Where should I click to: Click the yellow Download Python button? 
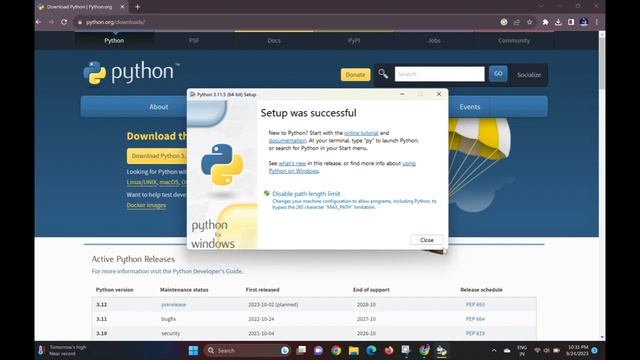click(158, 156)
